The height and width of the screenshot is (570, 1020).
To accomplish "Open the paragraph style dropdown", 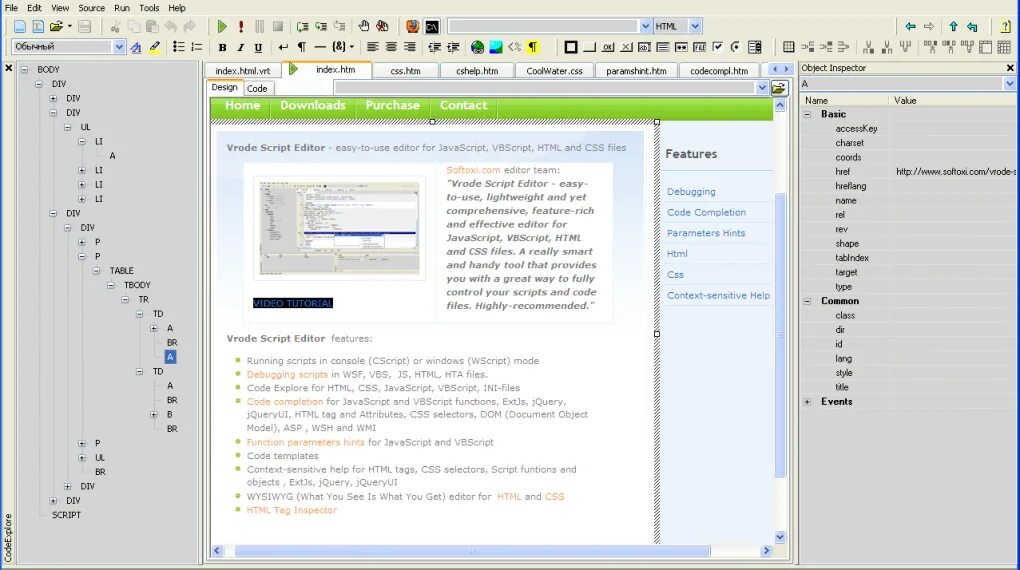I will pos(119,47).
